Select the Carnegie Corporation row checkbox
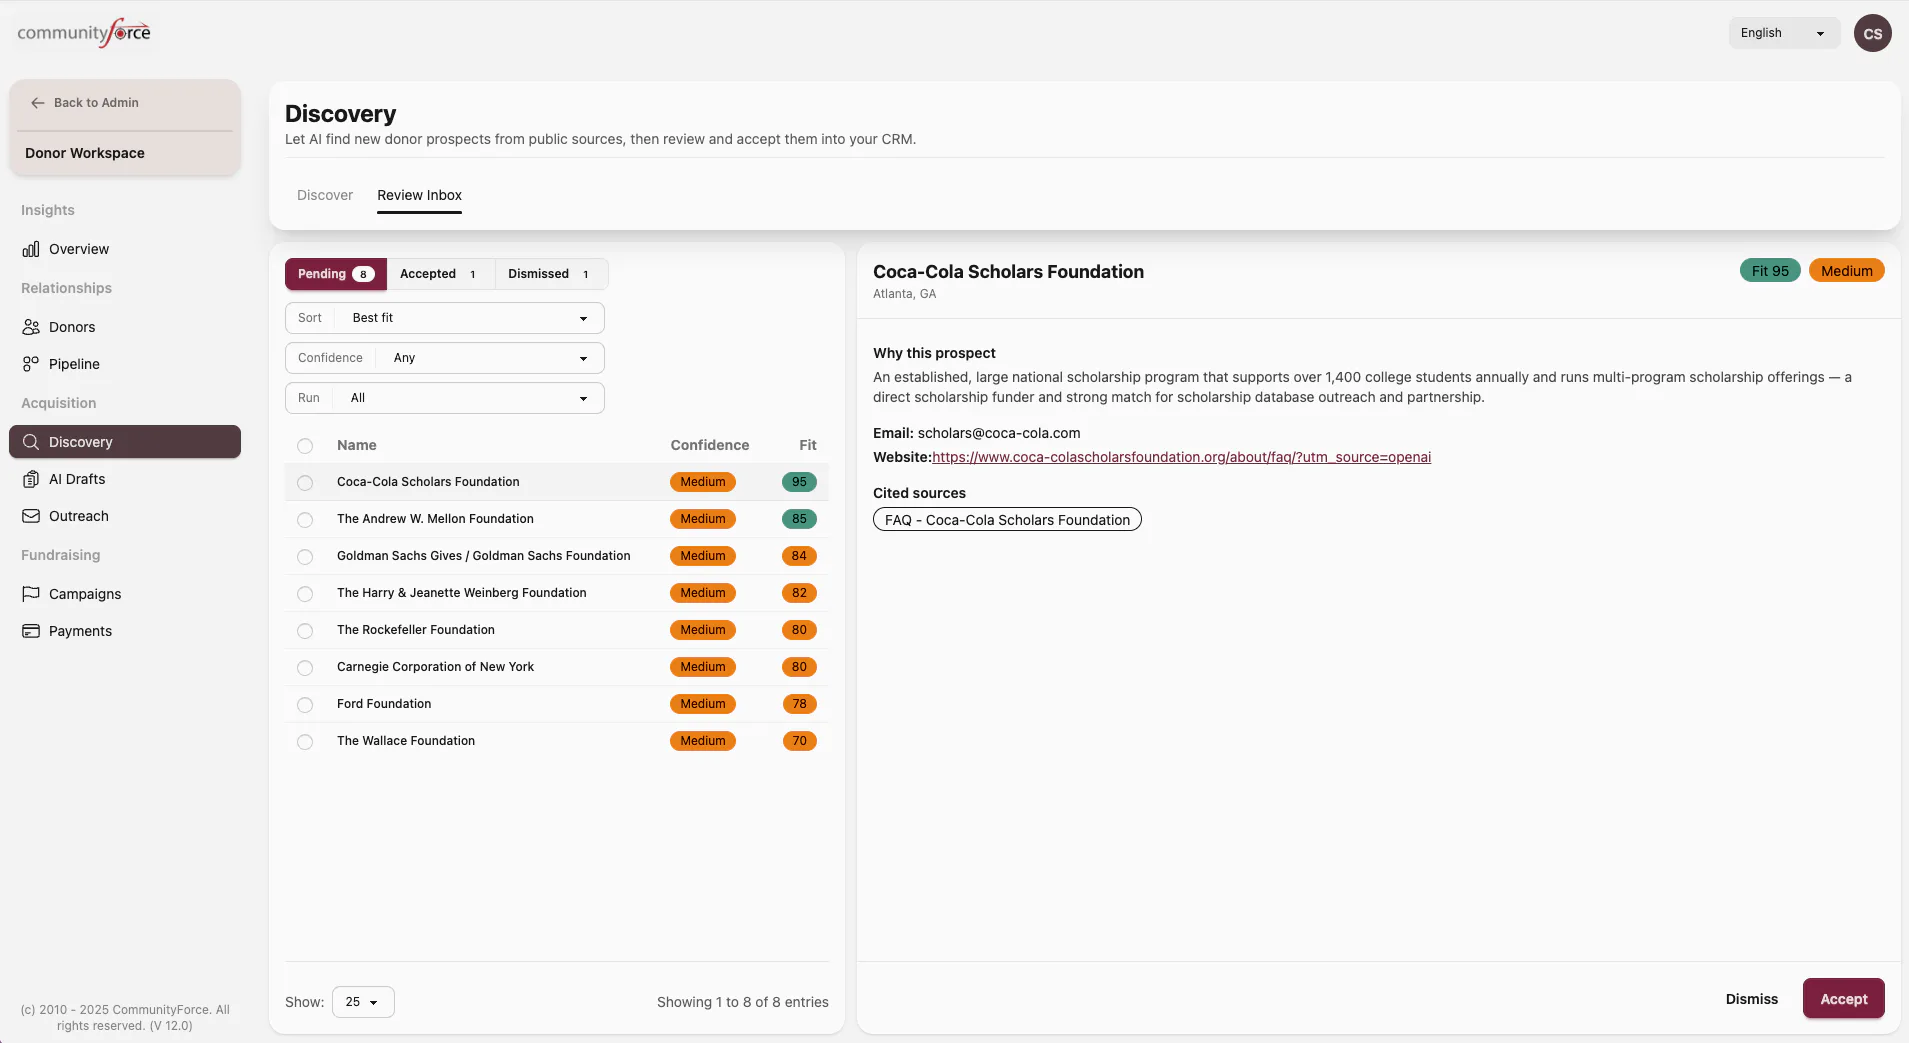This screenshot has width=1909, height=1043. coord(305,668)
